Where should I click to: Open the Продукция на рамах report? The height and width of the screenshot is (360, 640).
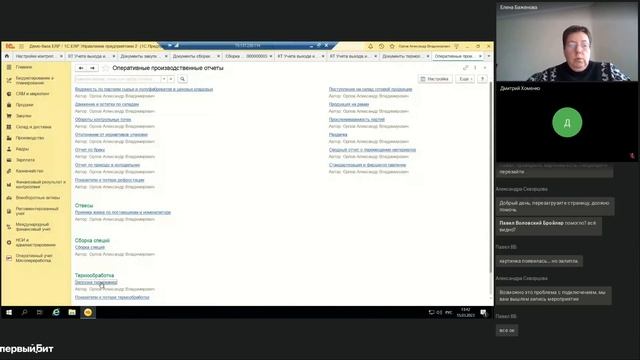[349, 104]
